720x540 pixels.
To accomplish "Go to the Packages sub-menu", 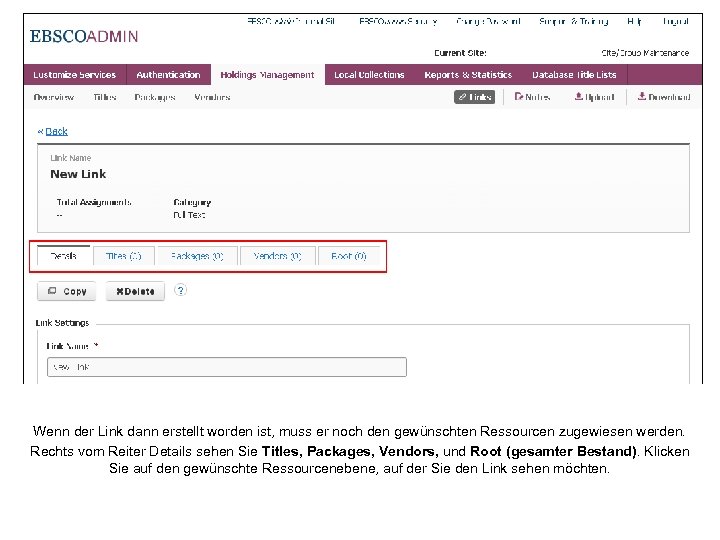I will (155, 97).
